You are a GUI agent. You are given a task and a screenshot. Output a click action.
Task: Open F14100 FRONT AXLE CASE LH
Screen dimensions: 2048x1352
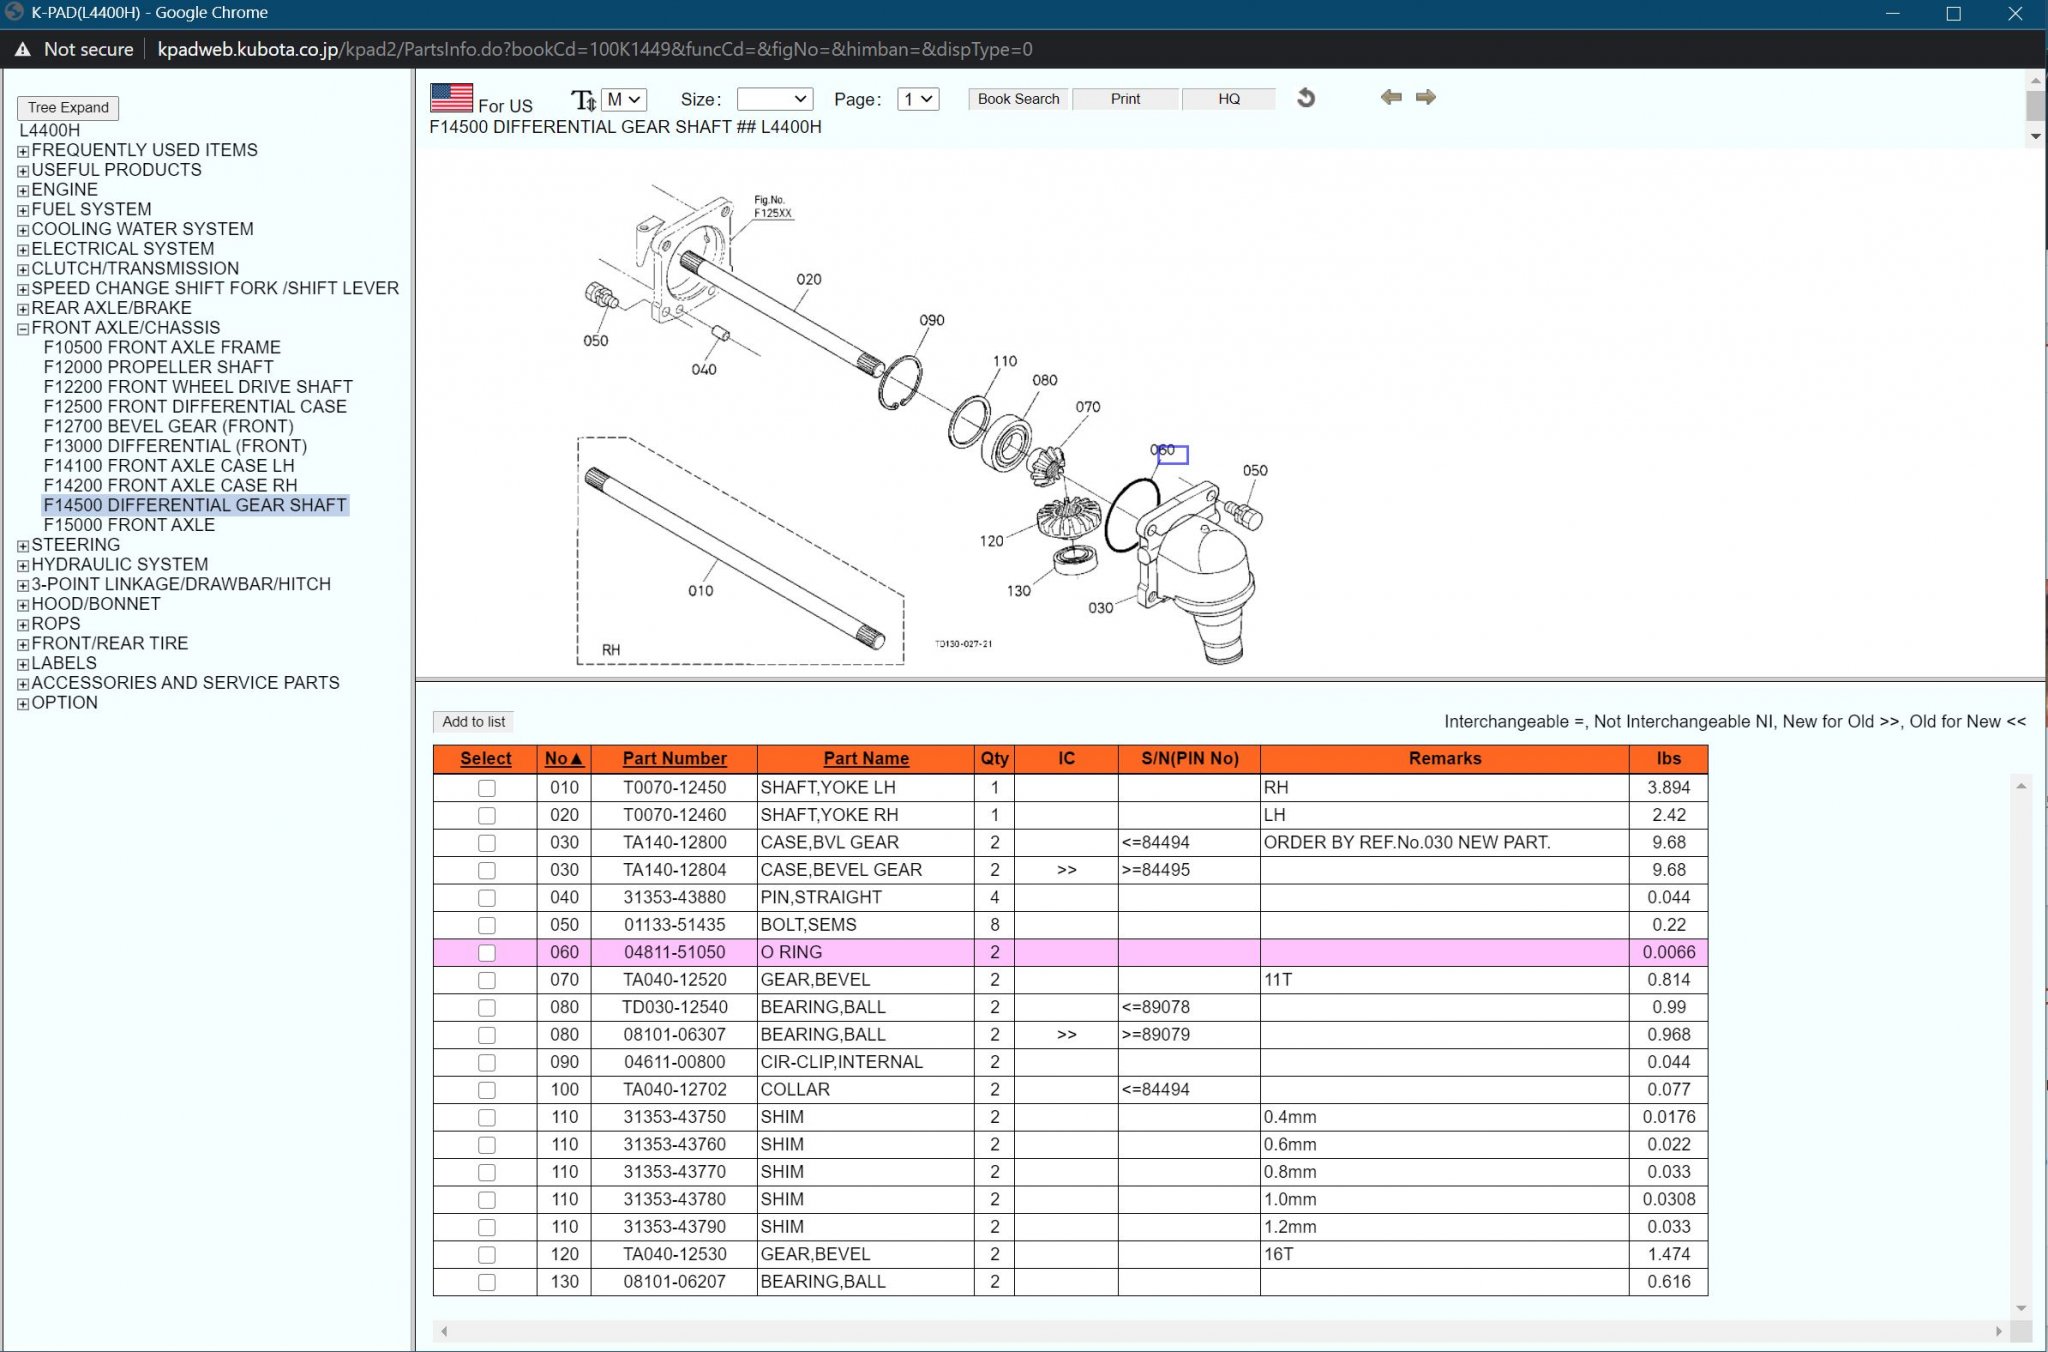(169, 466)
